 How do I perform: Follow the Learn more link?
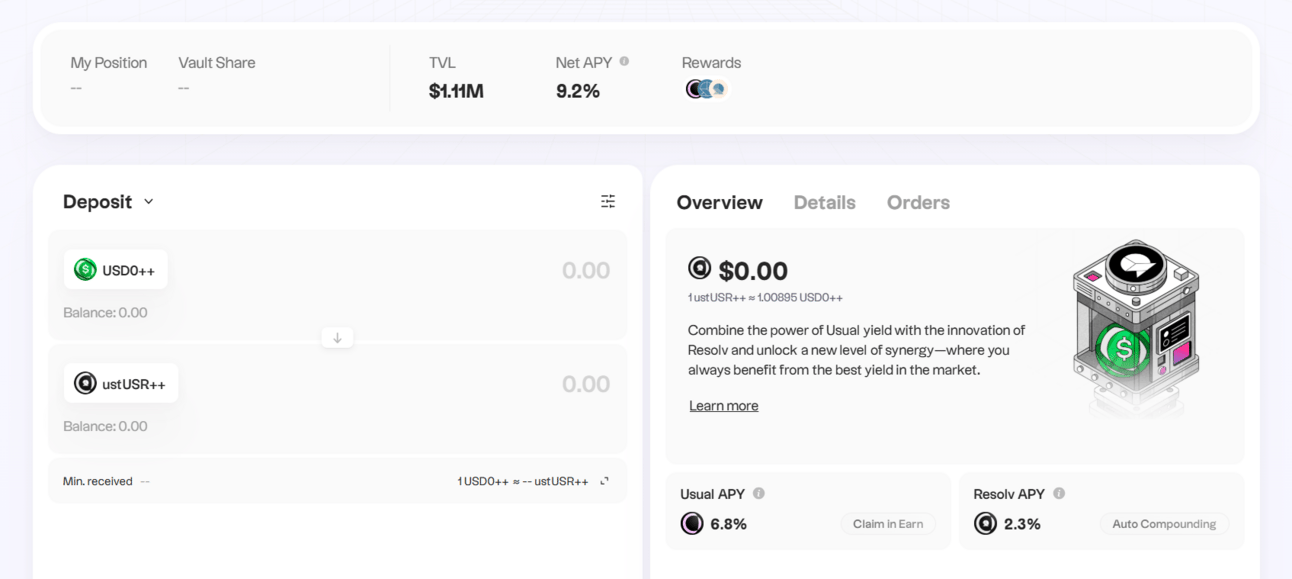[x=723, y=405]
